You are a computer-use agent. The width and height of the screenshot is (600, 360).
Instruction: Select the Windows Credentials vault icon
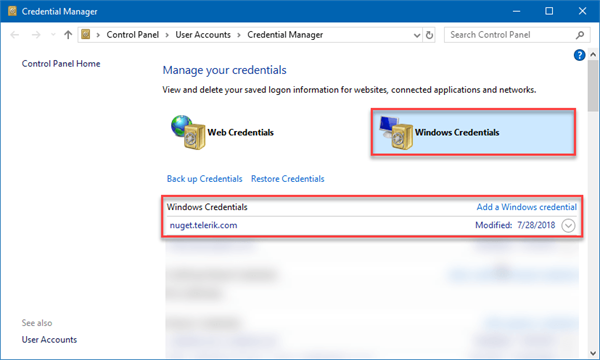[396, 133]
